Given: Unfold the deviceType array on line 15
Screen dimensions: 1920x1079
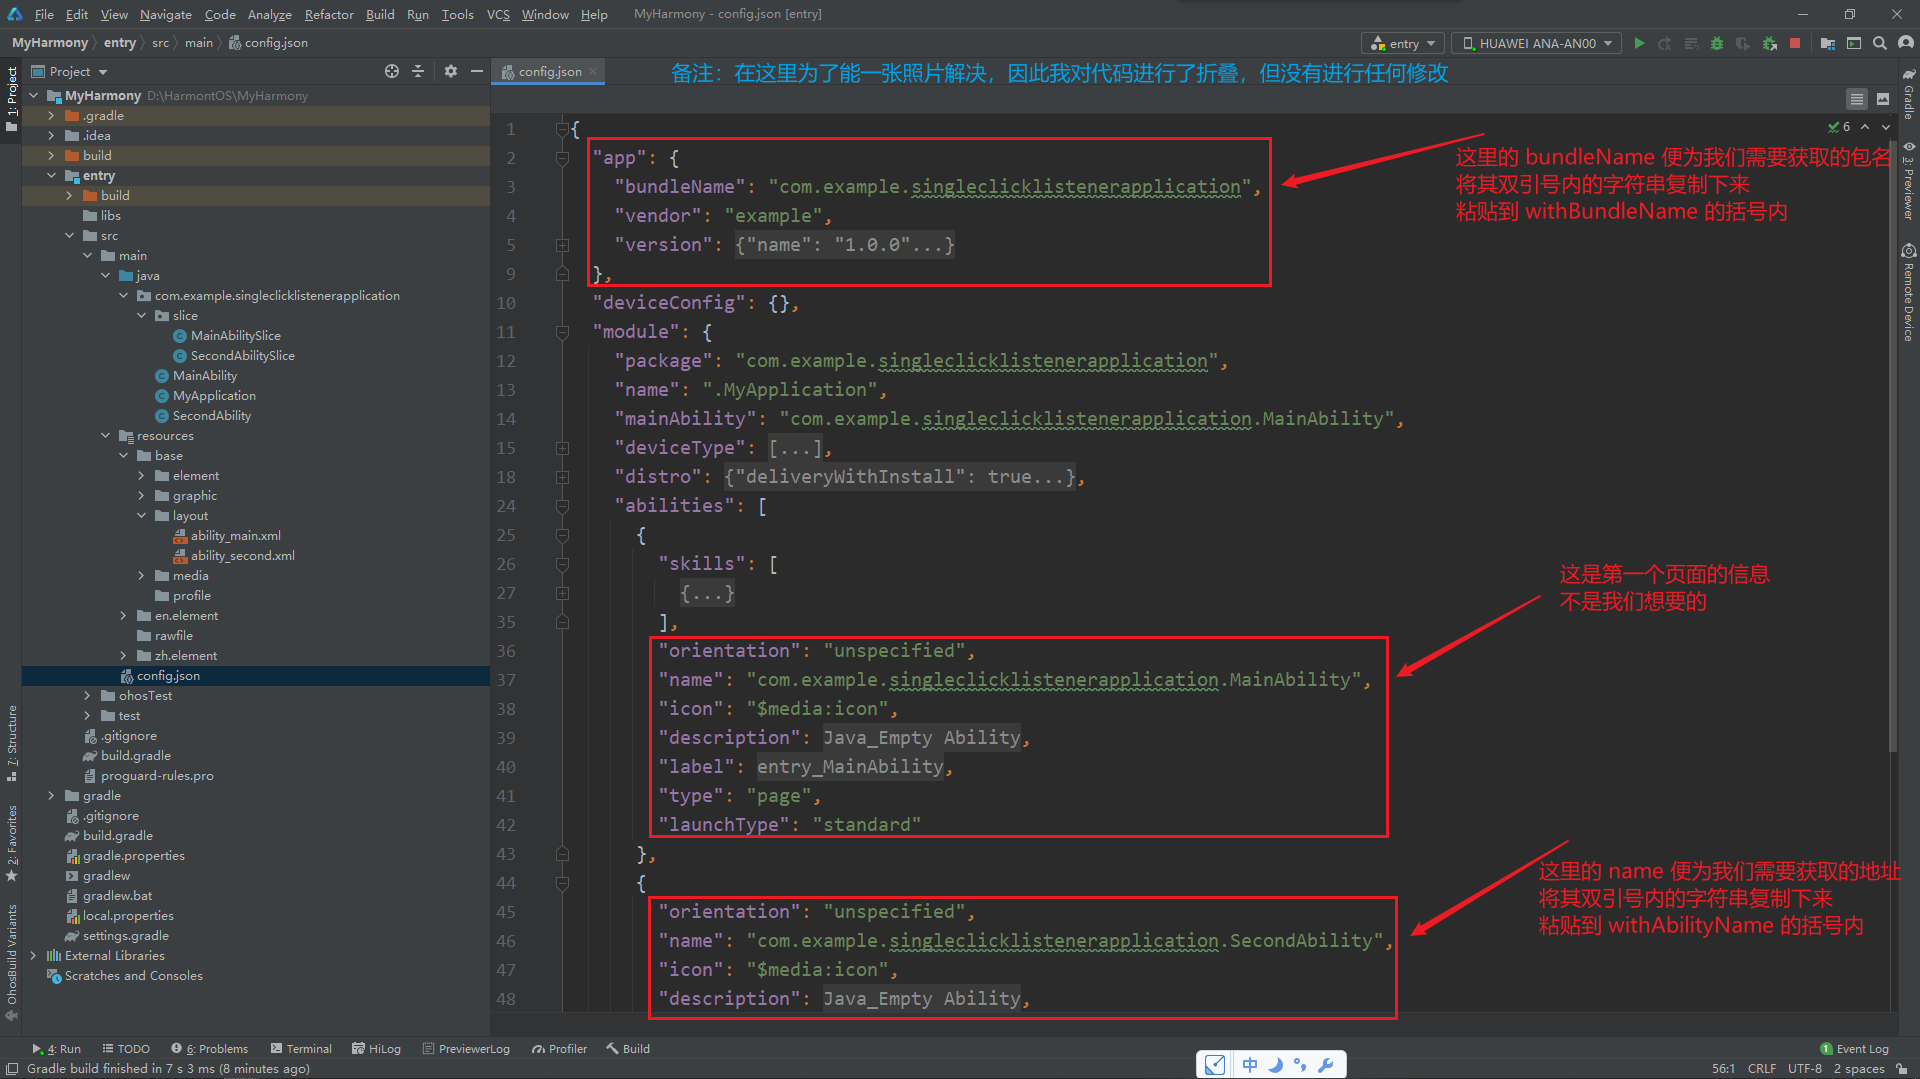Looking at the screenshot, I should point(563,448).
